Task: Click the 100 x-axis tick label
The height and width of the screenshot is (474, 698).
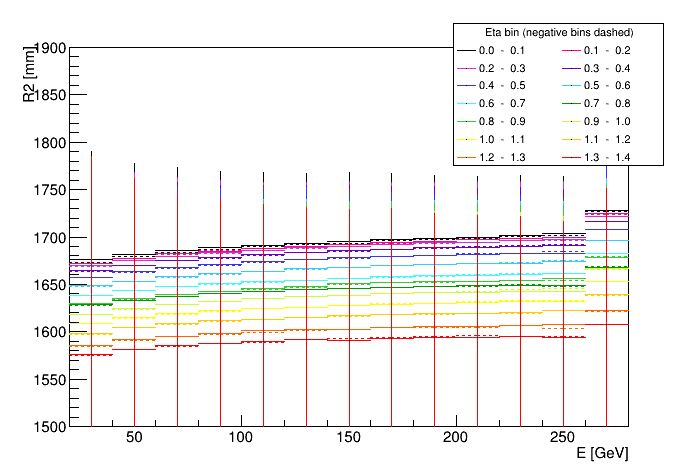Action: tap(241, 439)
